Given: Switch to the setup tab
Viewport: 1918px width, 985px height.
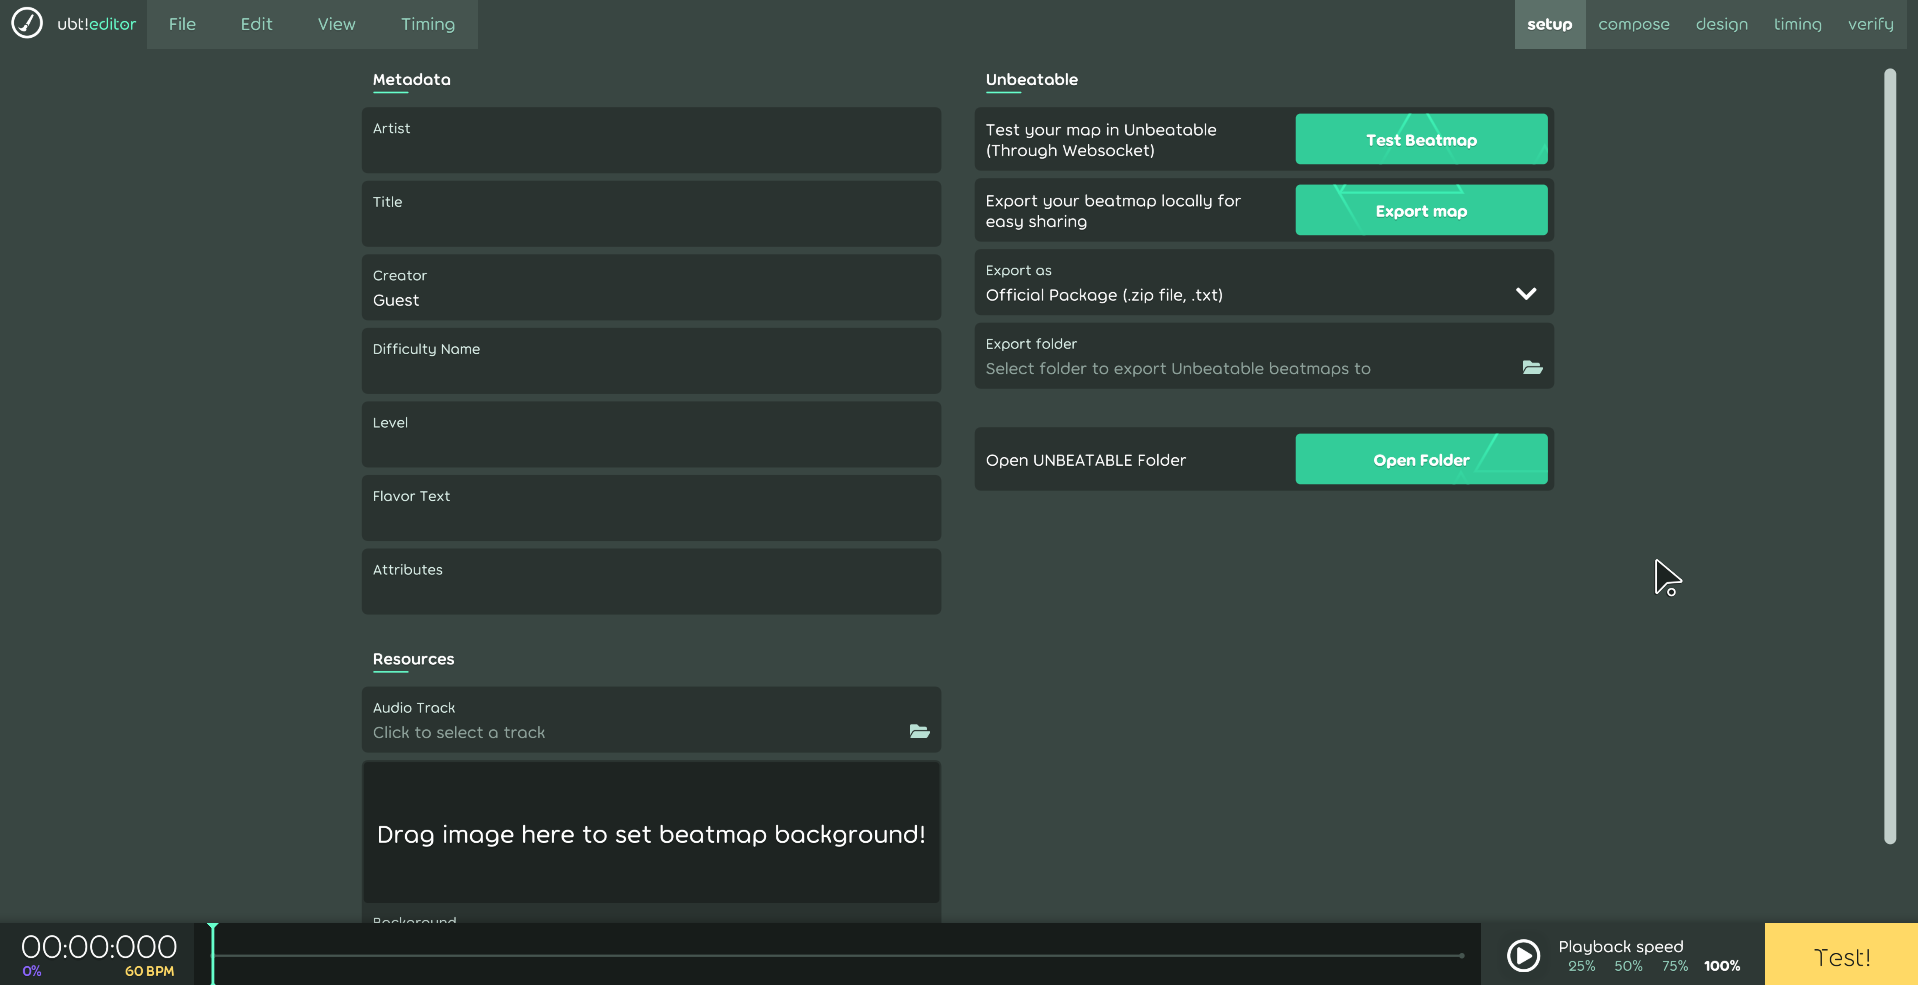Looking at the screenshot, I should click(x=1549, y=24).
